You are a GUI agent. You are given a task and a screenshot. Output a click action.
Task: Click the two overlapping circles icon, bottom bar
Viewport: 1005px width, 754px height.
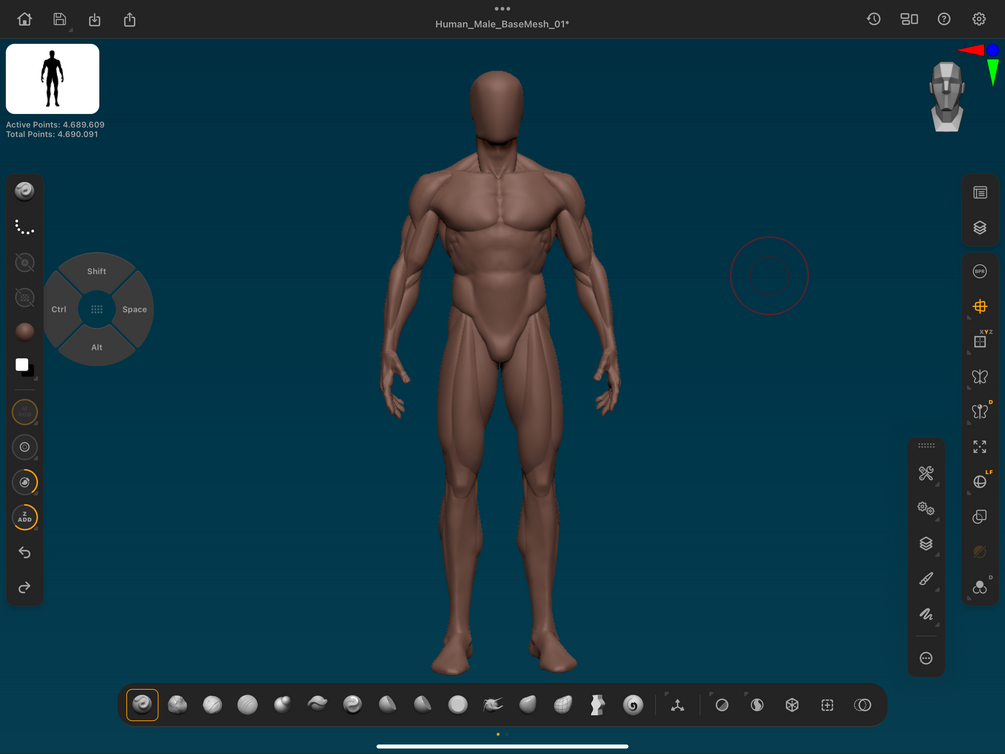(x=863, y=705)
